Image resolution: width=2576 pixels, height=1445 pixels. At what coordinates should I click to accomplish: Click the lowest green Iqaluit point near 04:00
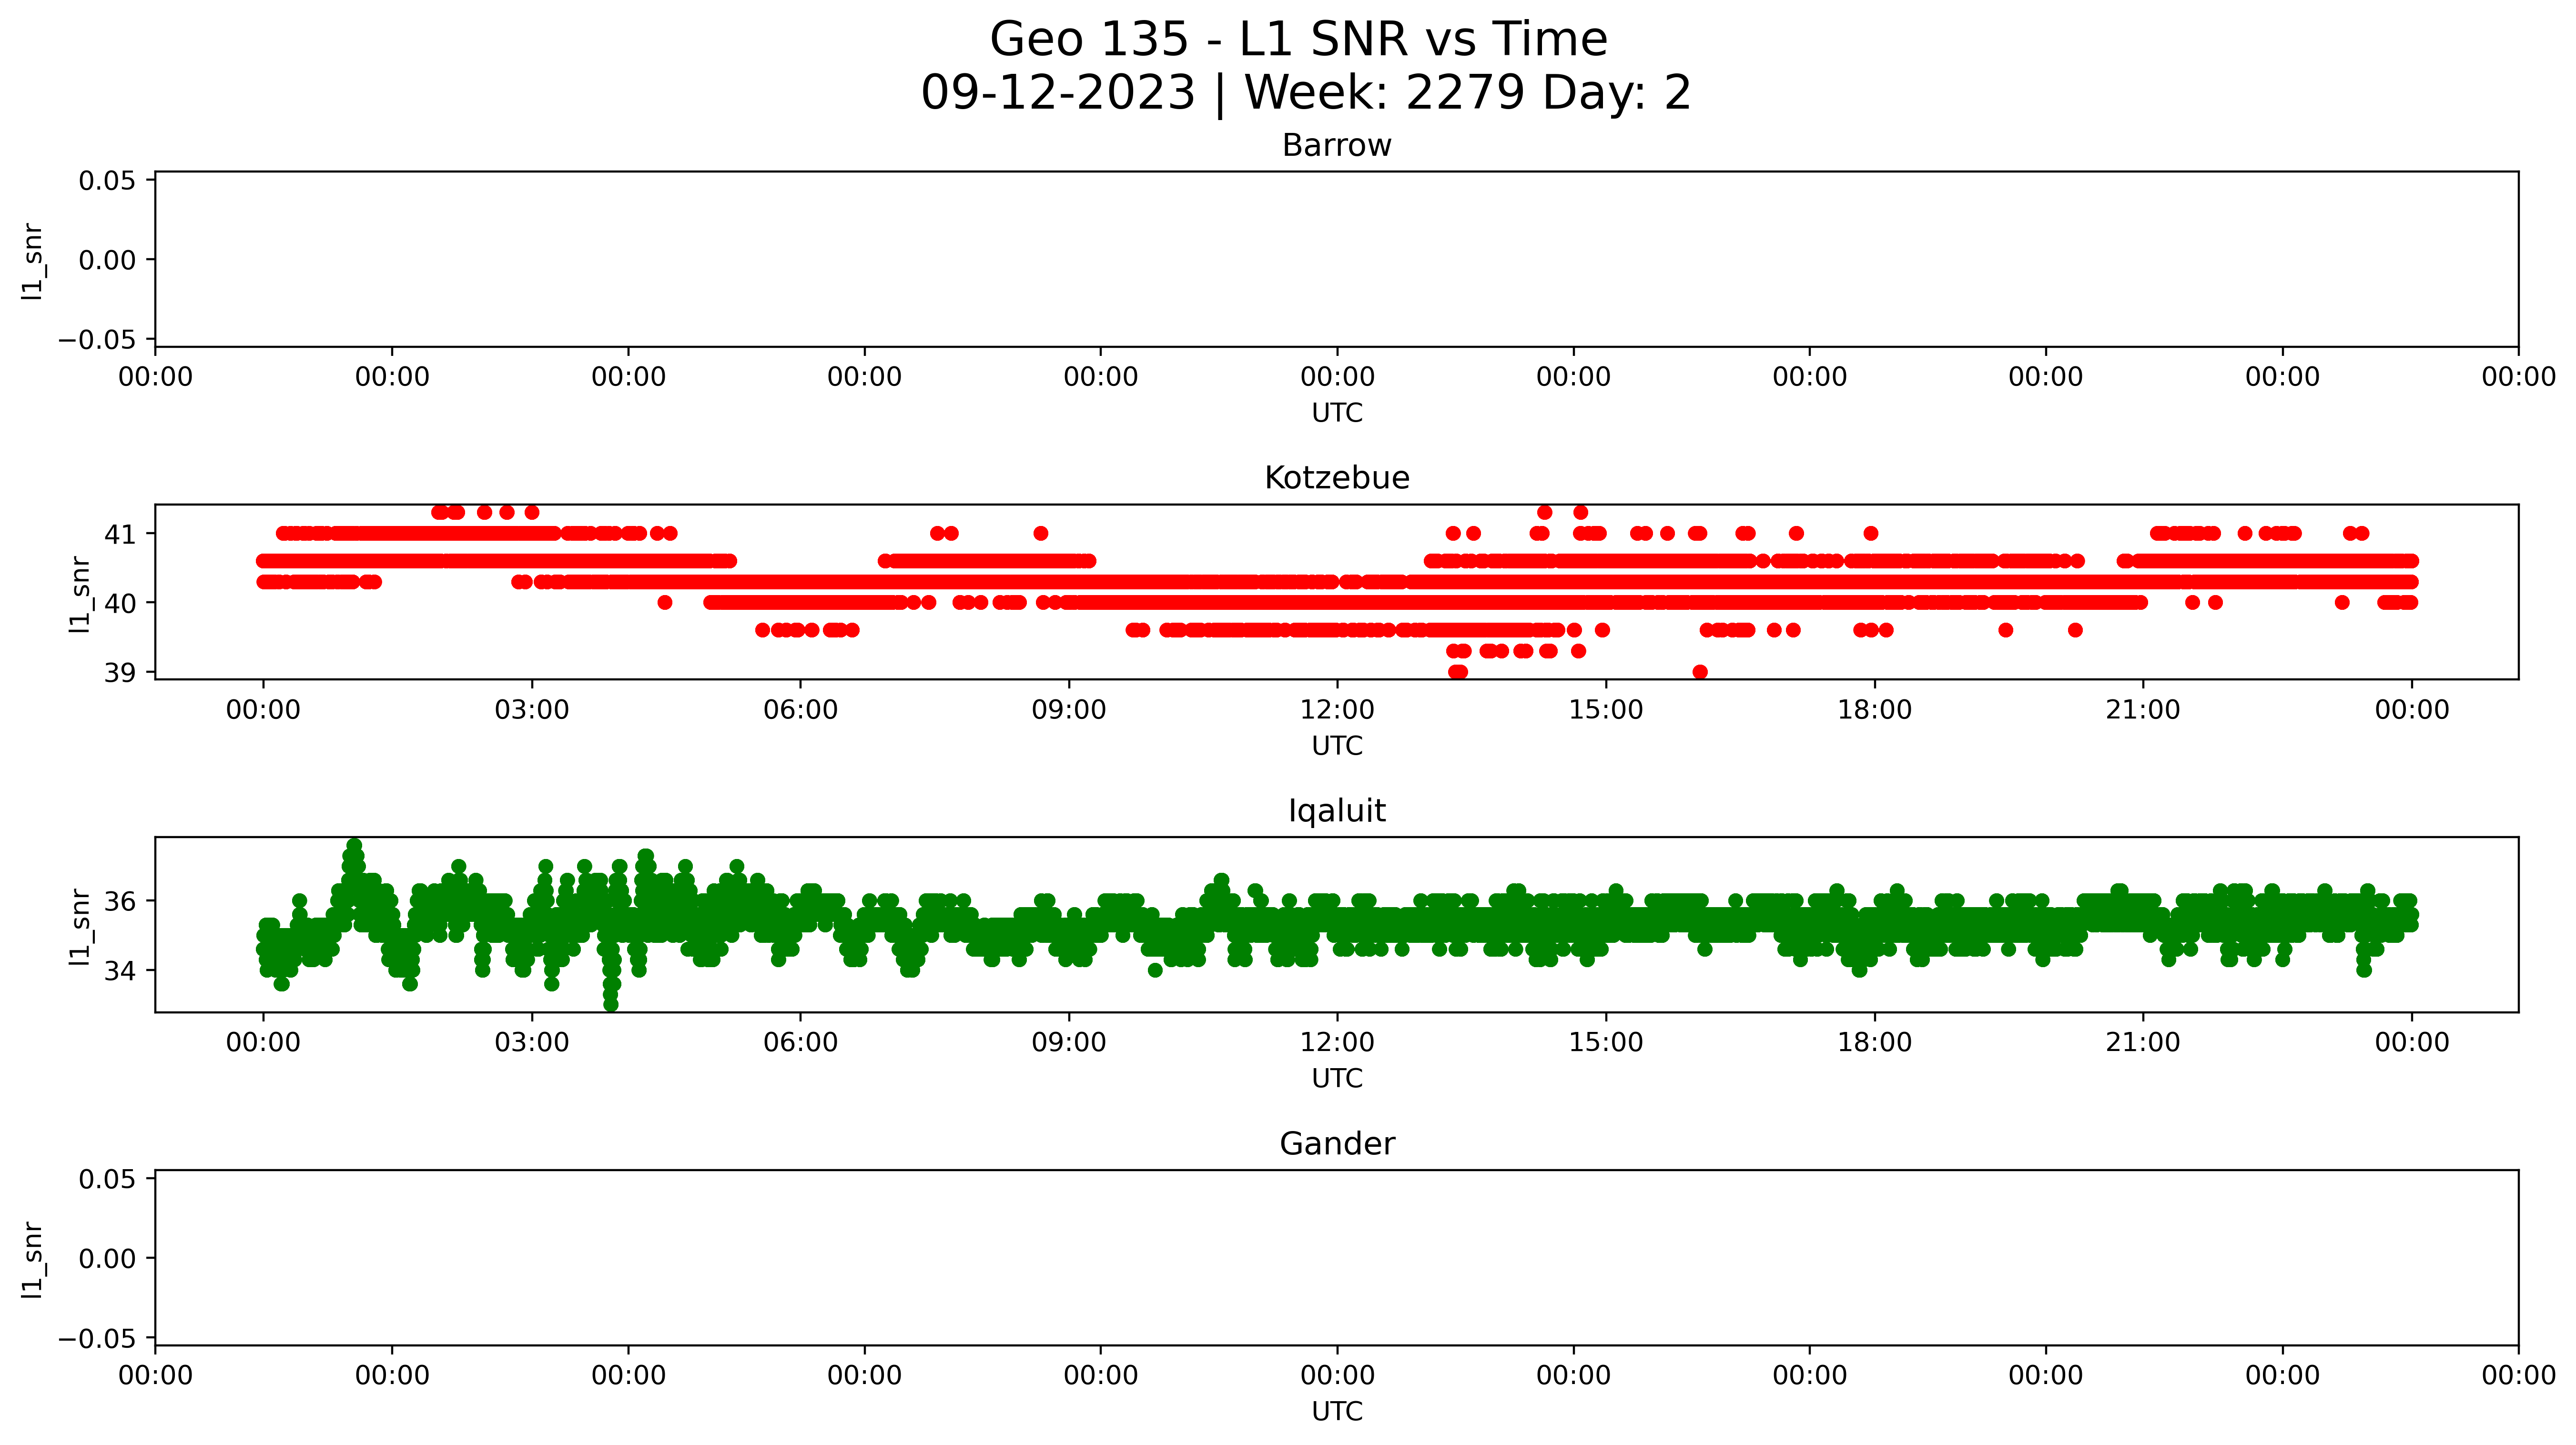(x=611, y=1004)
